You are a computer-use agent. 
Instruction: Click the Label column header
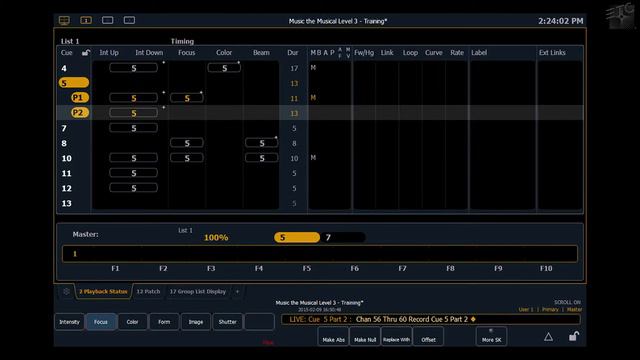click(x=479, y=53)
